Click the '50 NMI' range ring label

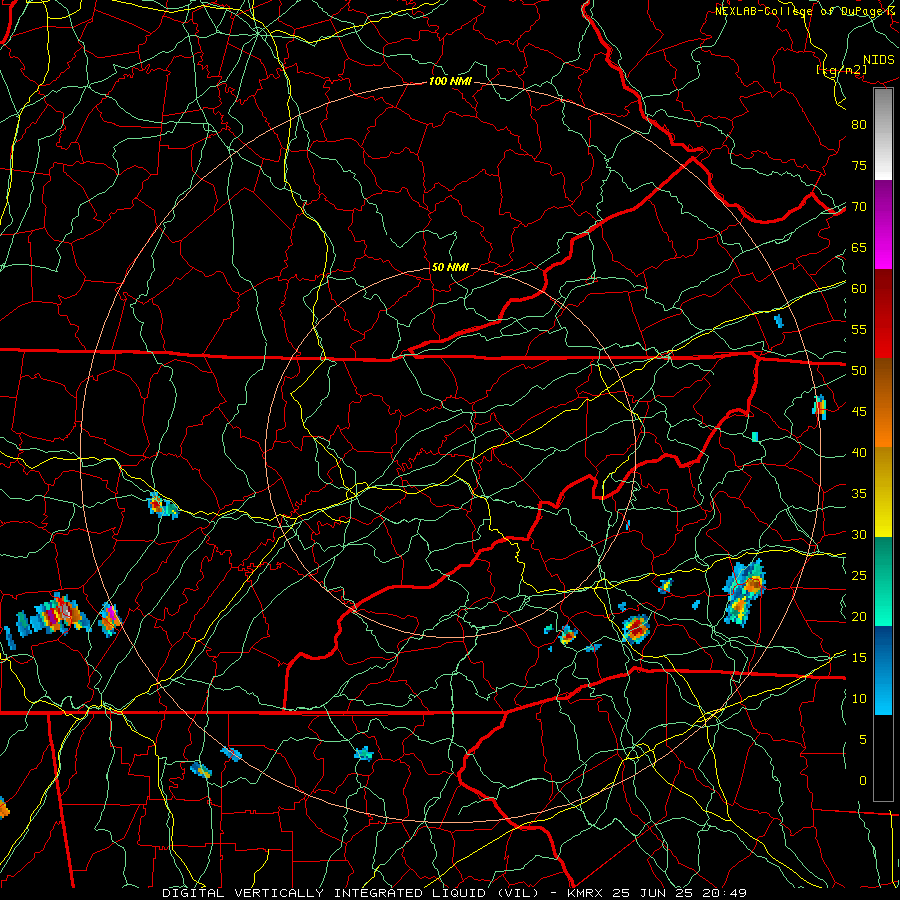[x=450, y=267]
